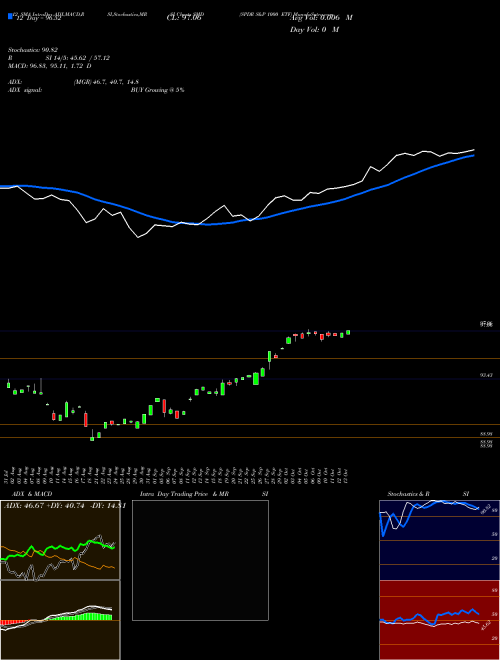Click the 93.47 price axis label
The width and height of the screenshot is (500, 660).
coord(487,375)
